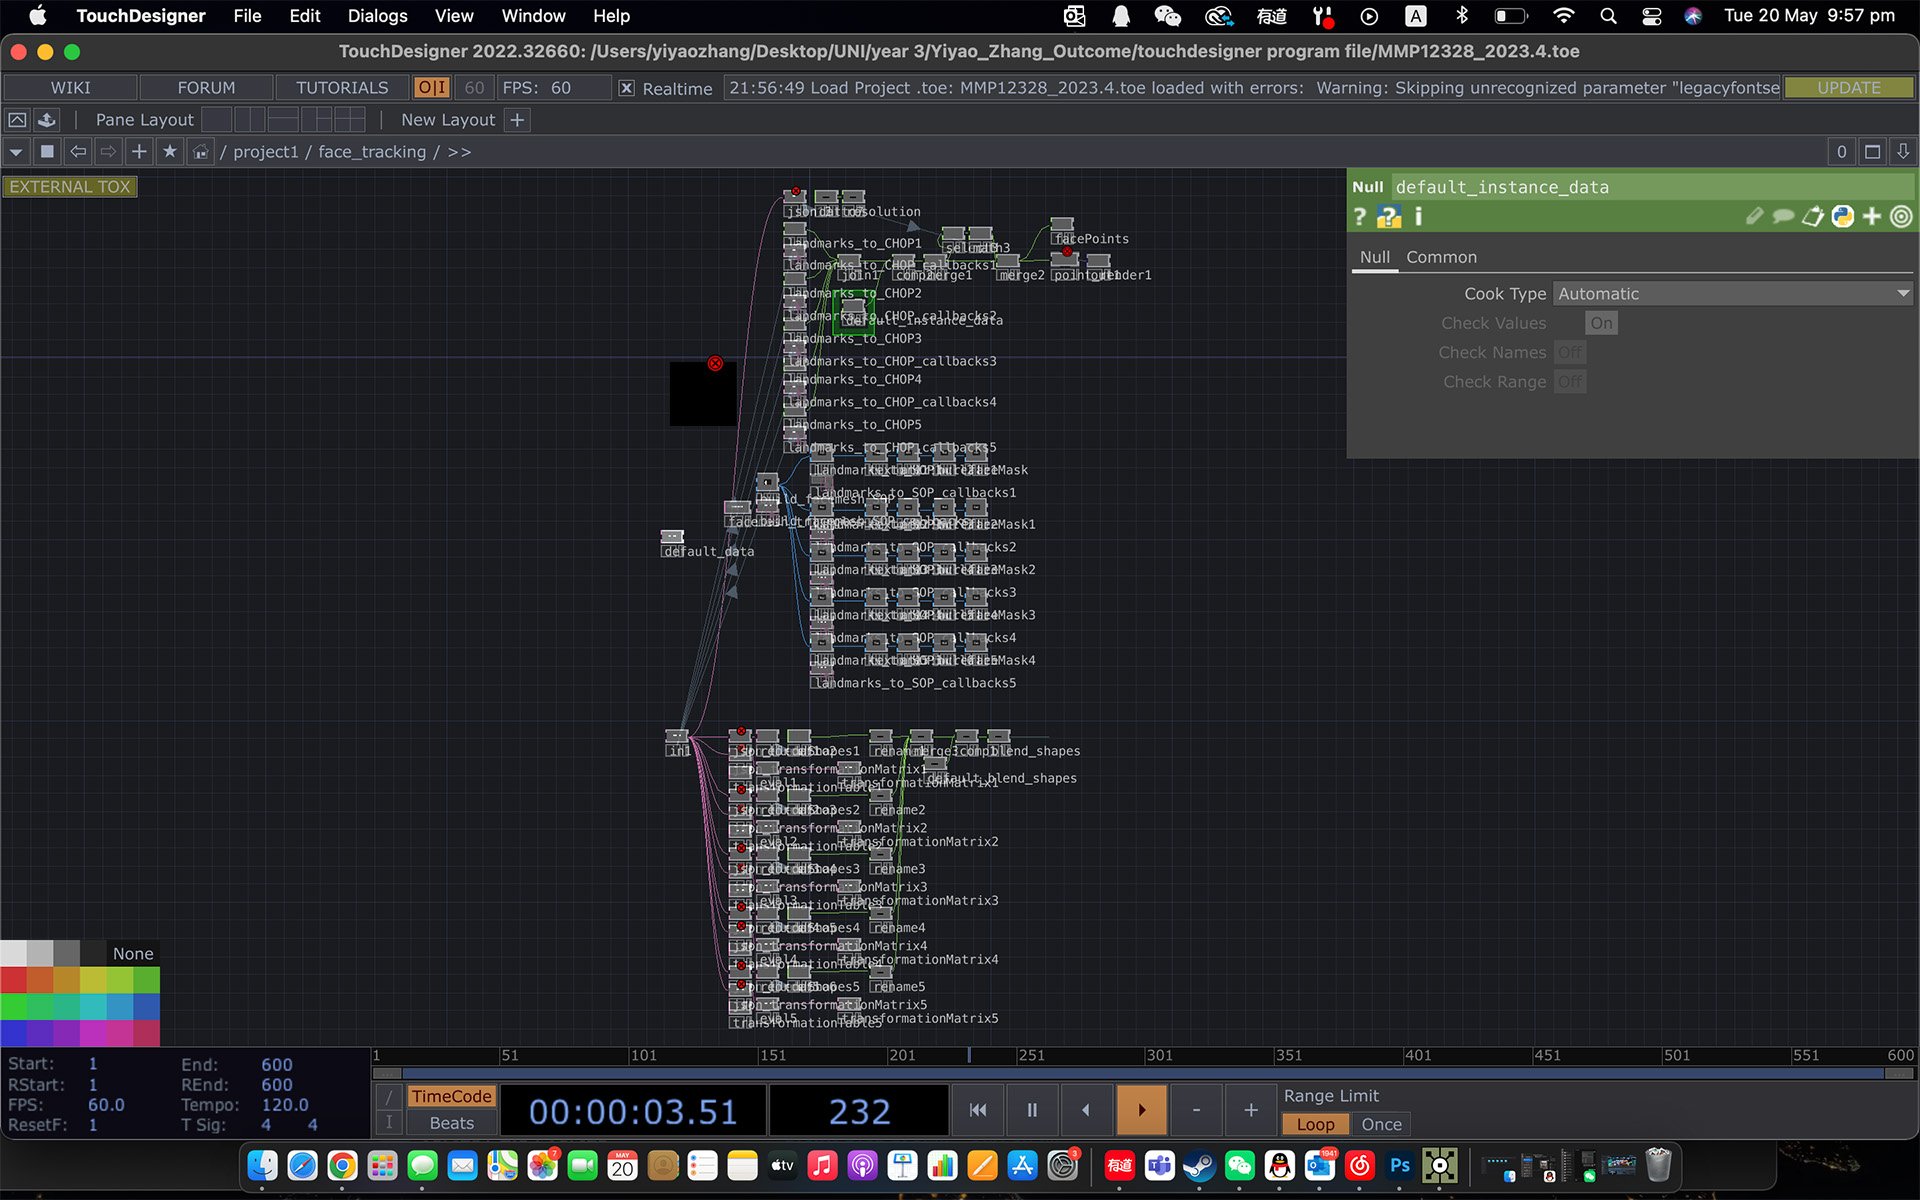Open the Edit menu
This screenshot has height=1200, width=1920.
305,16
